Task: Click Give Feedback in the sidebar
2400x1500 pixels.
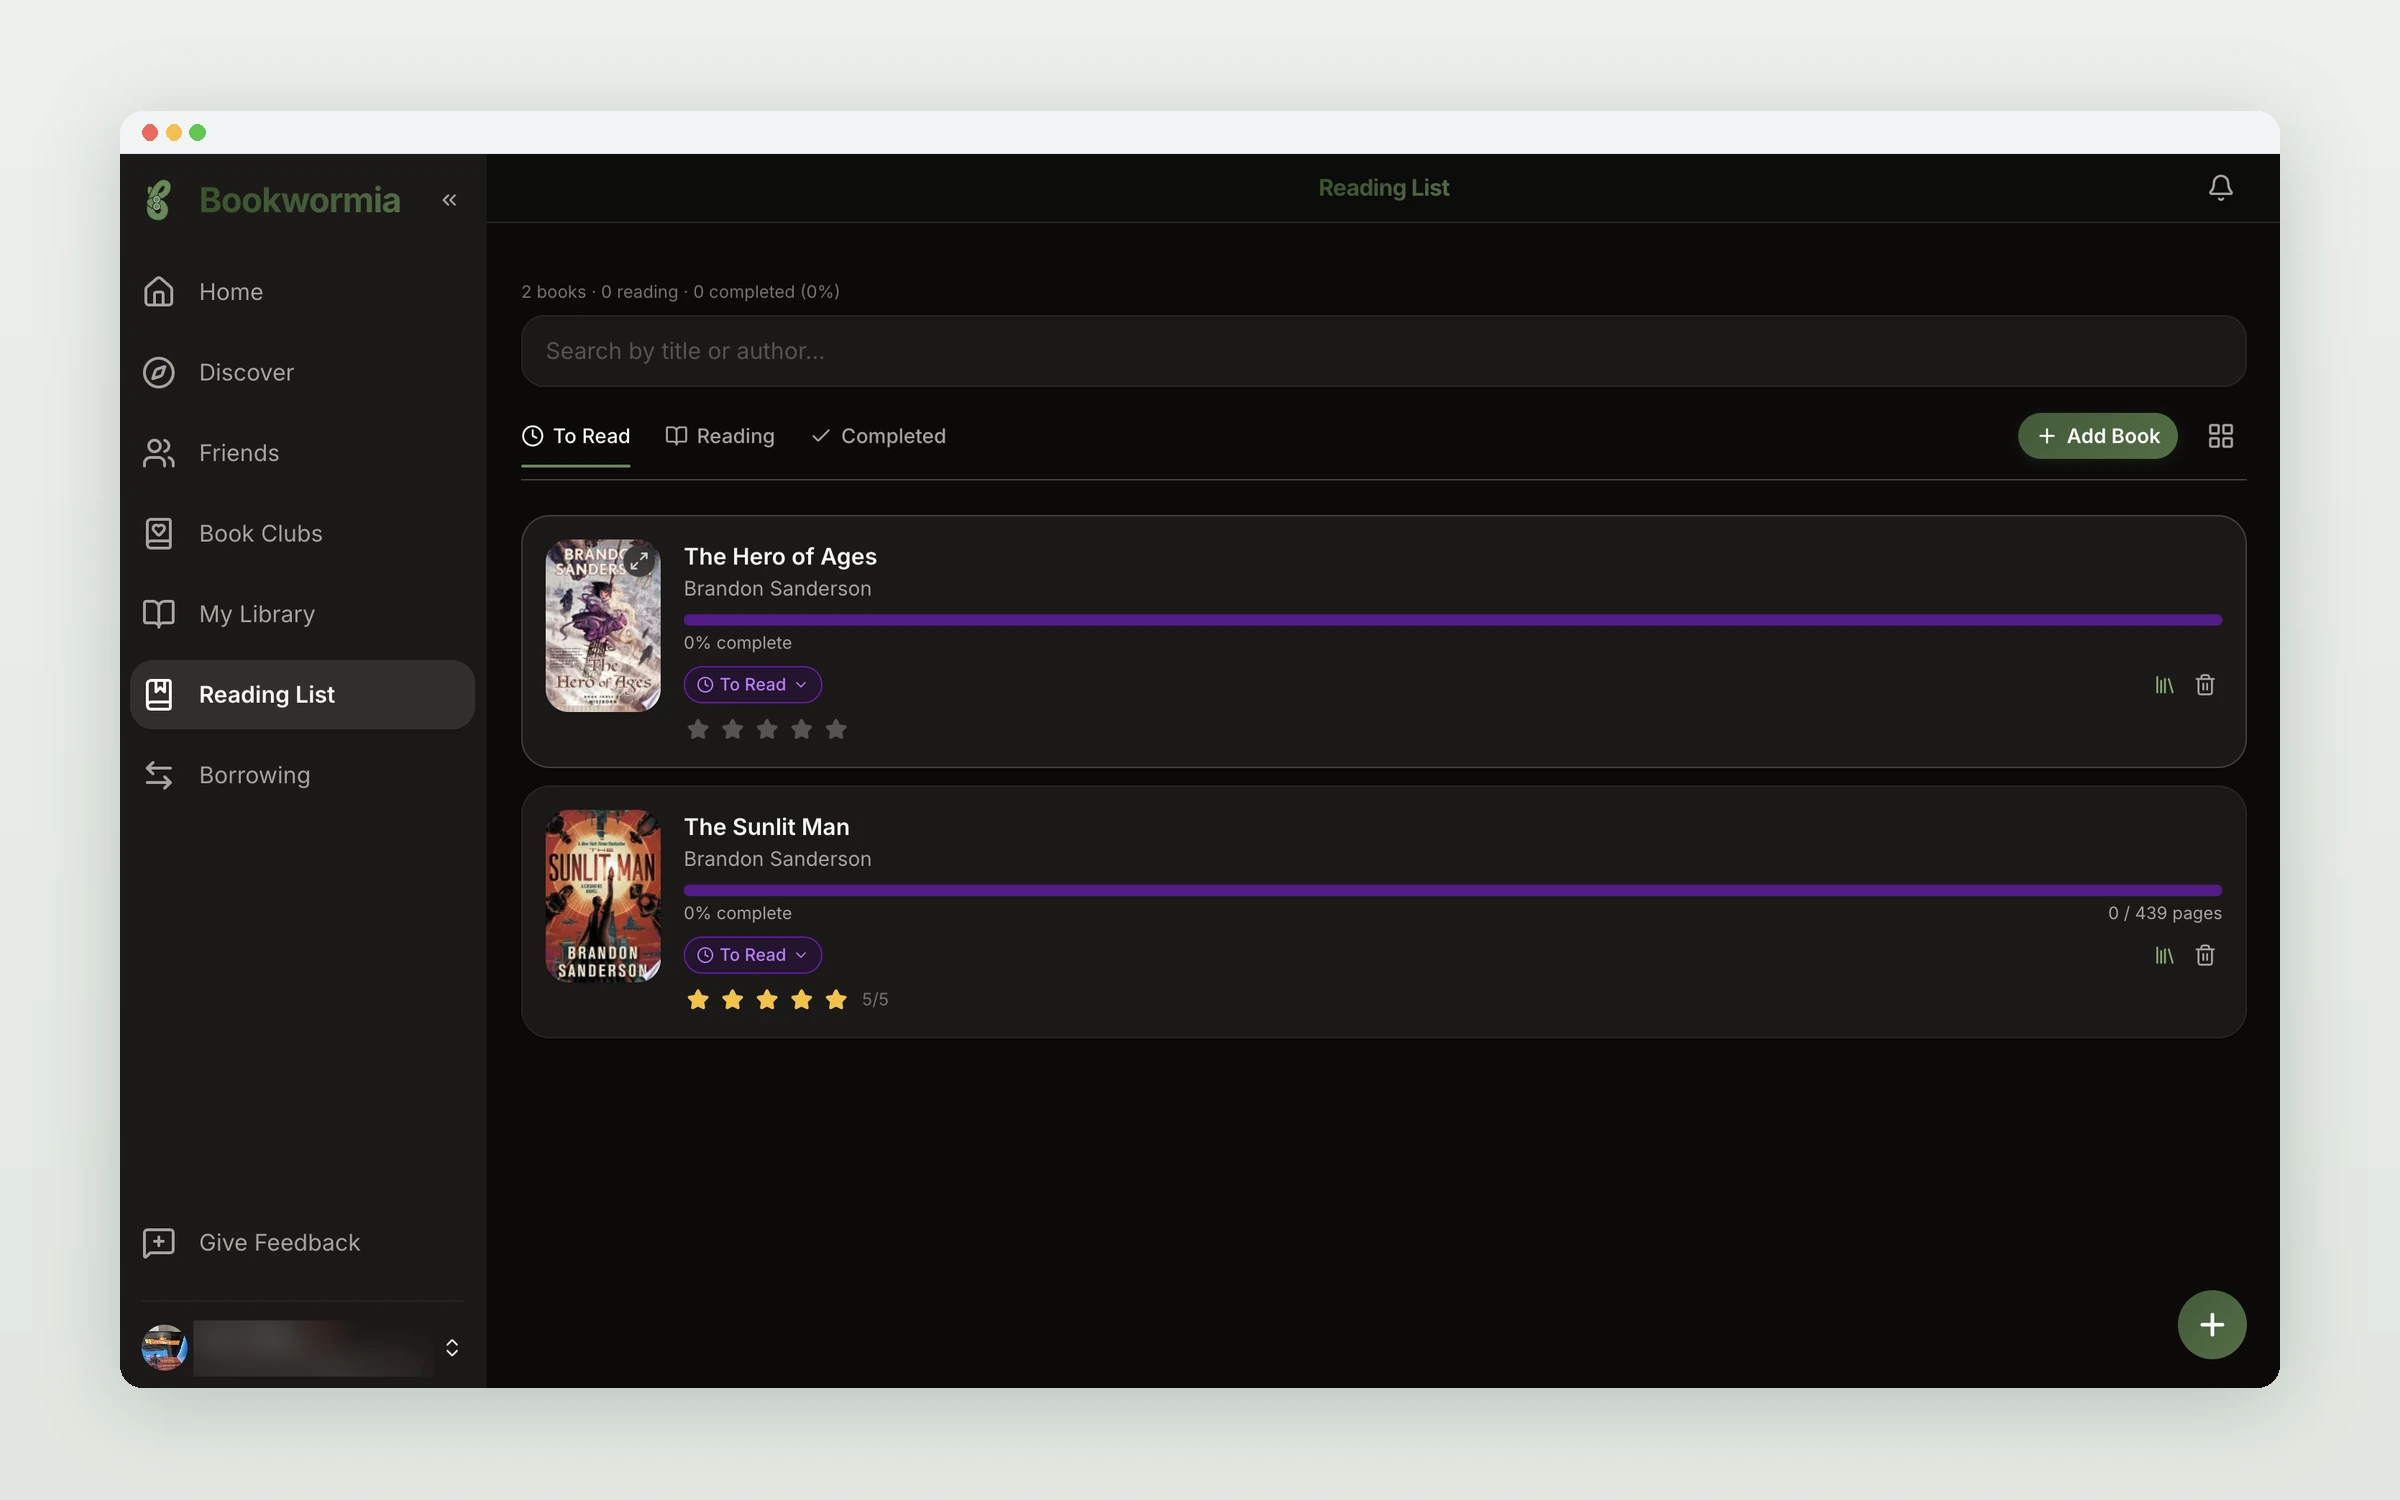Action: pos(302,1242)
